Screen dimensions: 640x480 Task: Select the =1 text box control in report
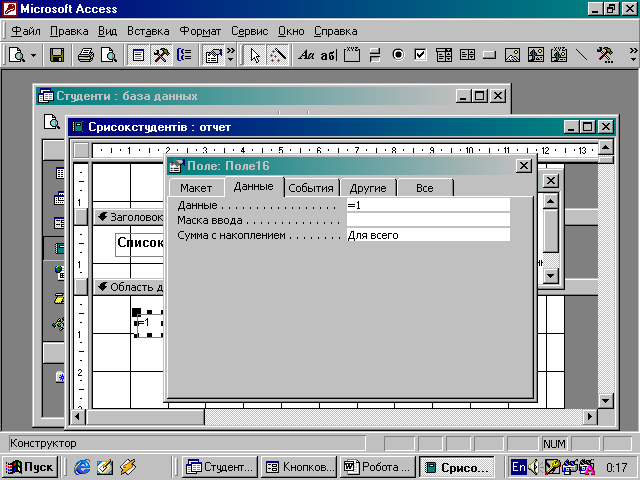pyautogui.click(x=149, y=324)
